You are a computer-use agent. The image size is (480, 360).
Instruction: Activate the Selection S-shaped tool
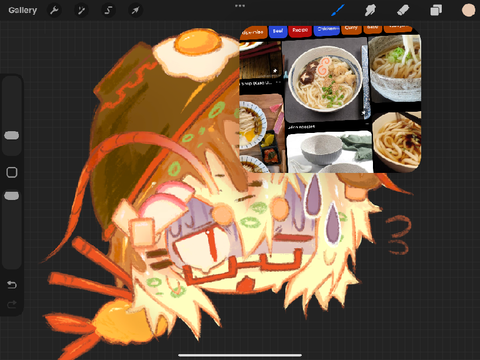coord(108,10)
